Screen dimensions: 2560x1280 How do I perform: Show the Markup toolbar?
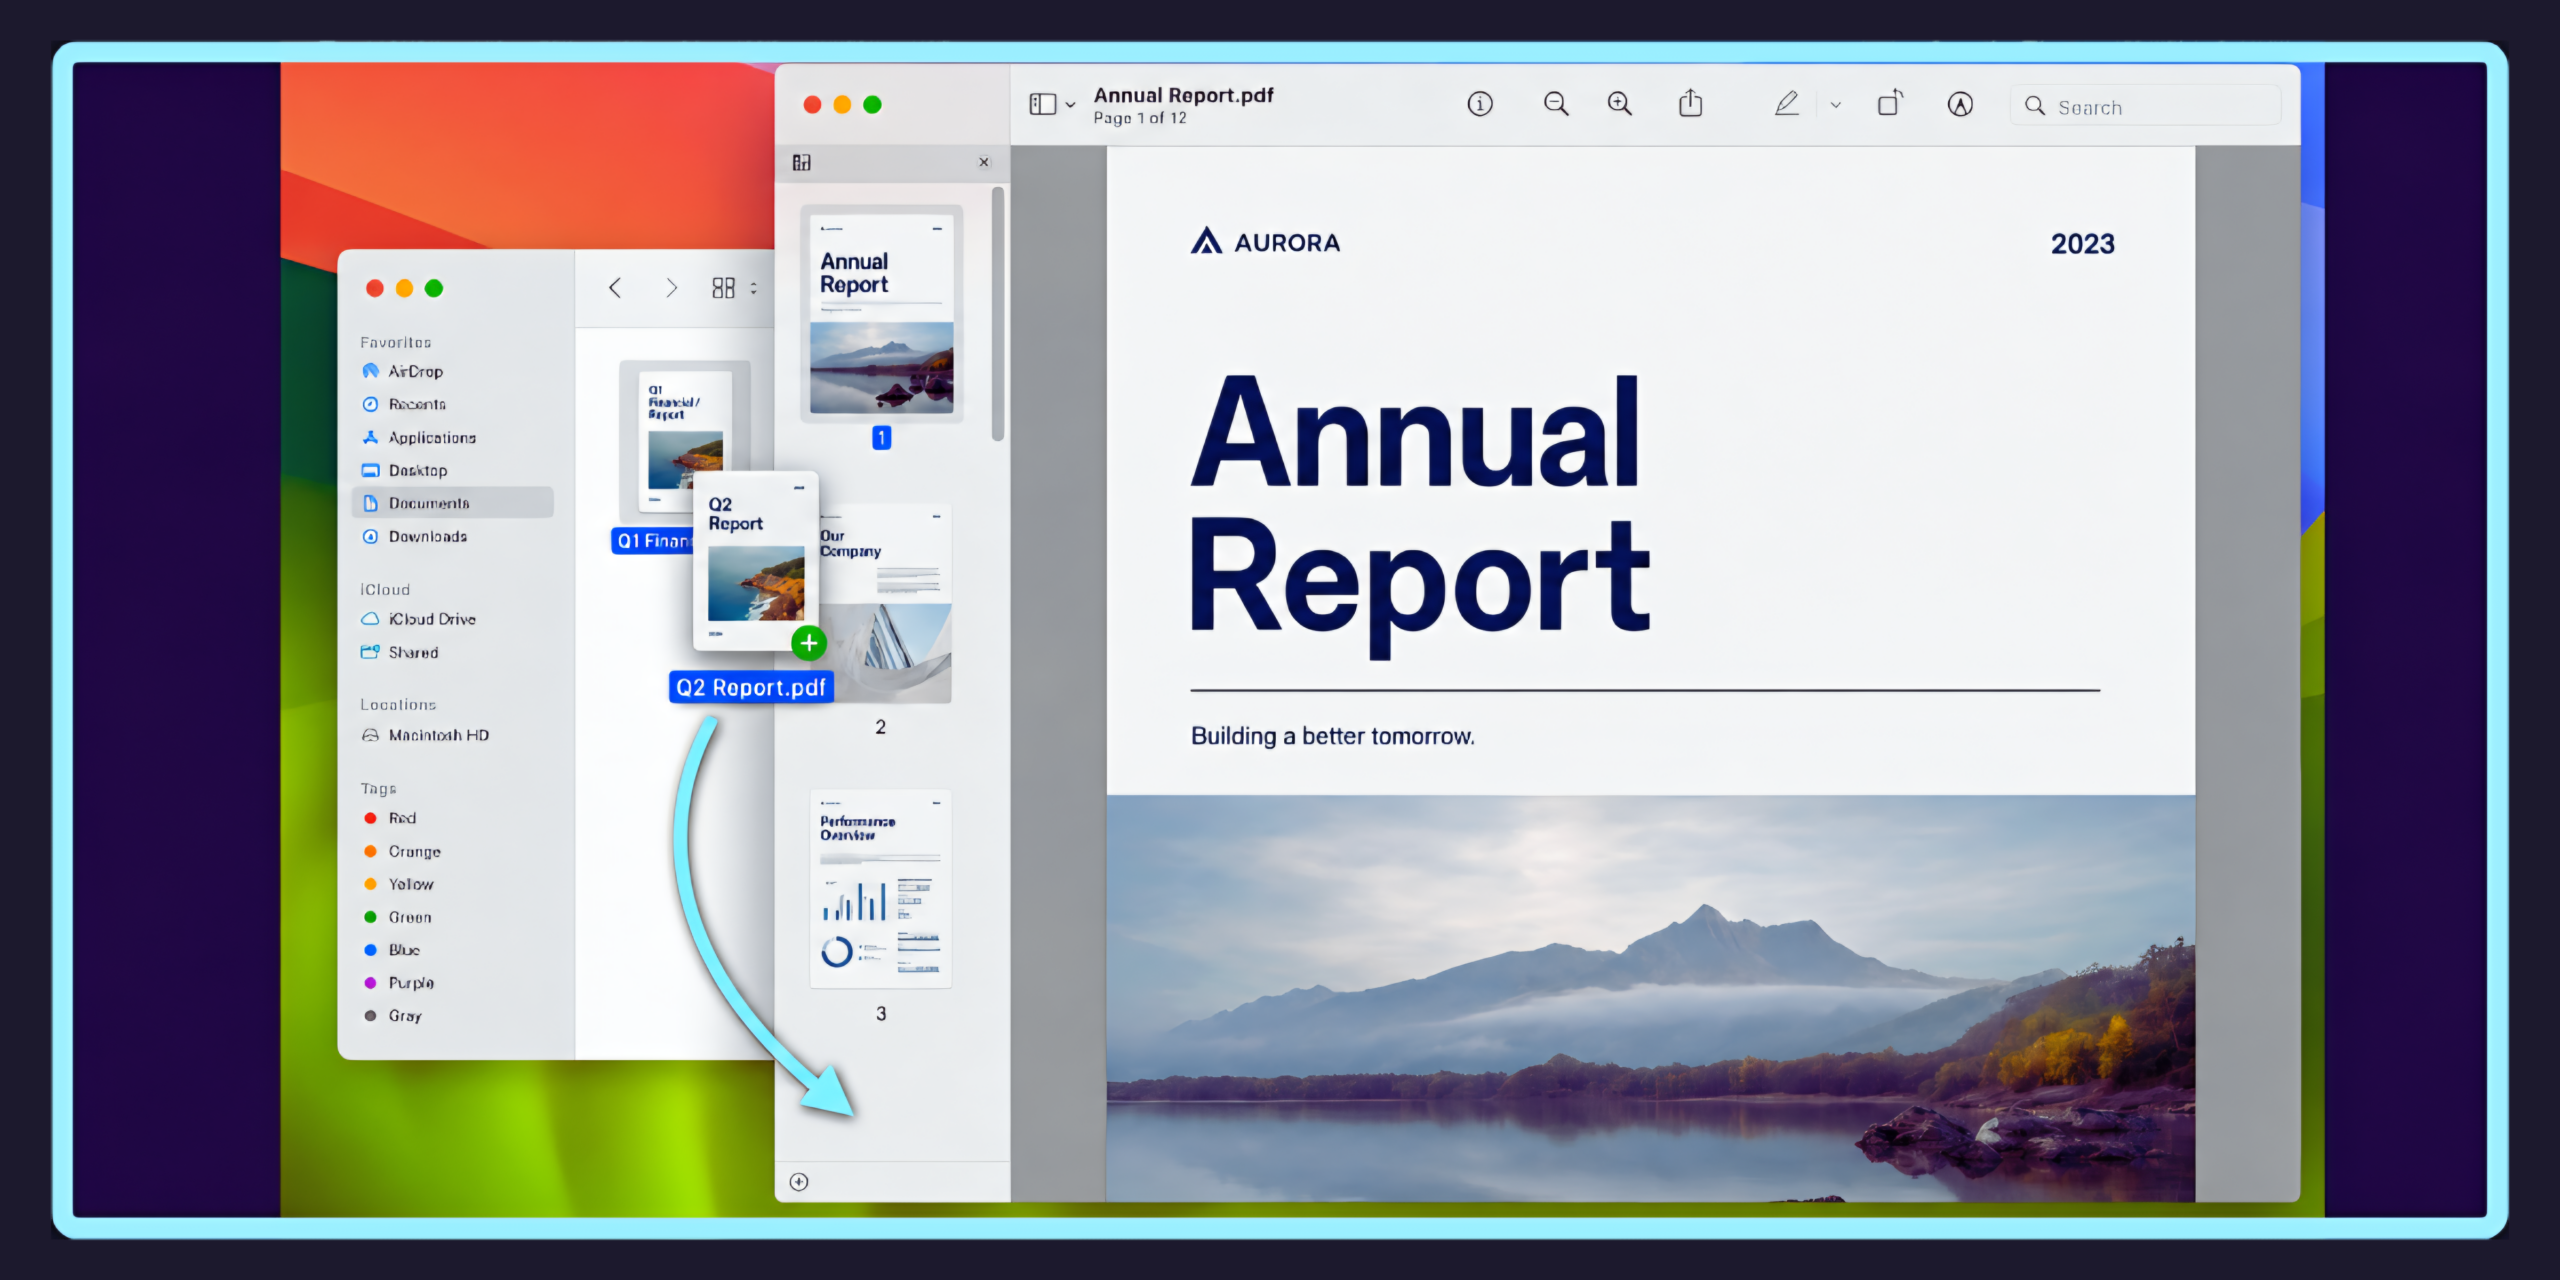coord(1960,104)
